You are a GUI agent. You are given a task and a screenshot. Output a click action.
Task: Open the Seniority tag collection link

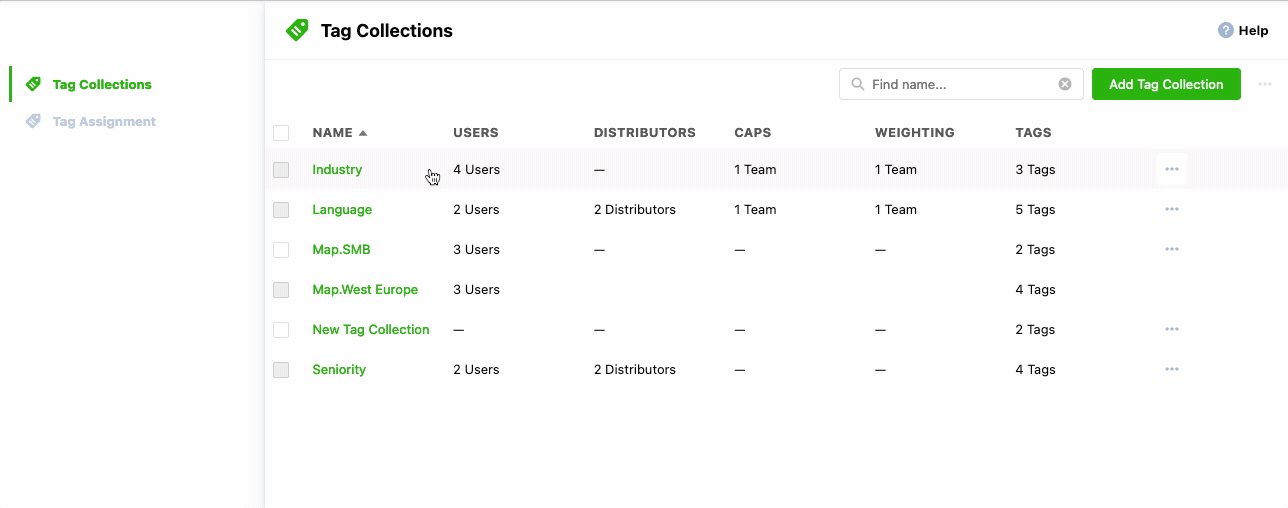click(x=339, y=369)
